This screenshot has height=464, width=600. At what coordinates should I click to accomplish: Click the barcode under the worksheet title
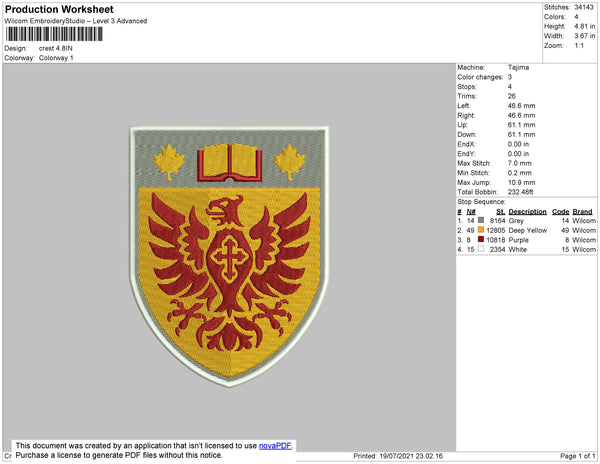[54, 34]
